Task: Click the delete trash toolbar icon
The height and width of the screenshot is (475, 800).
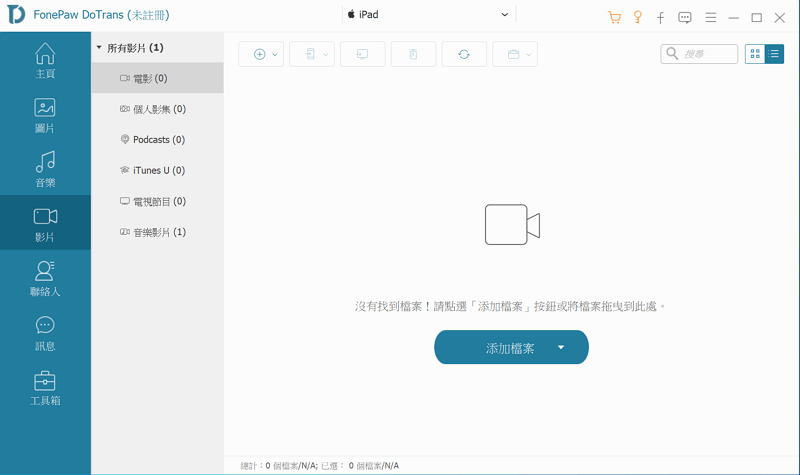Action: coord(413,54)
